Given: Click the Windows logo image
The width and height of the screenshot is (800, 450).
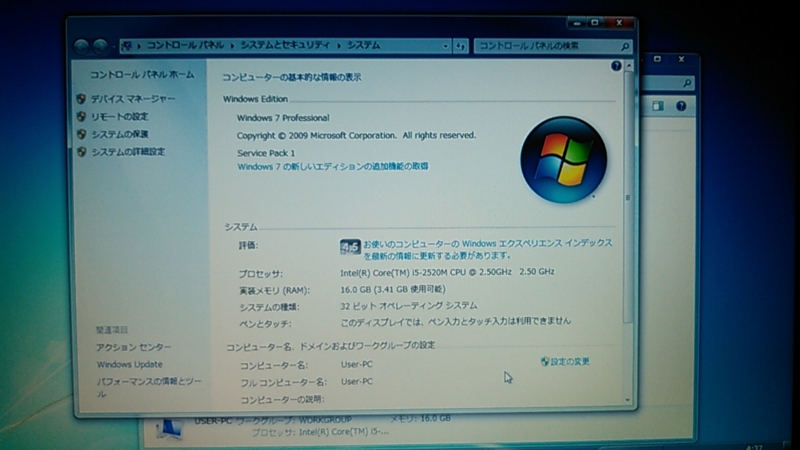Looking at the screenshot, I should click(x=563, y=160).
